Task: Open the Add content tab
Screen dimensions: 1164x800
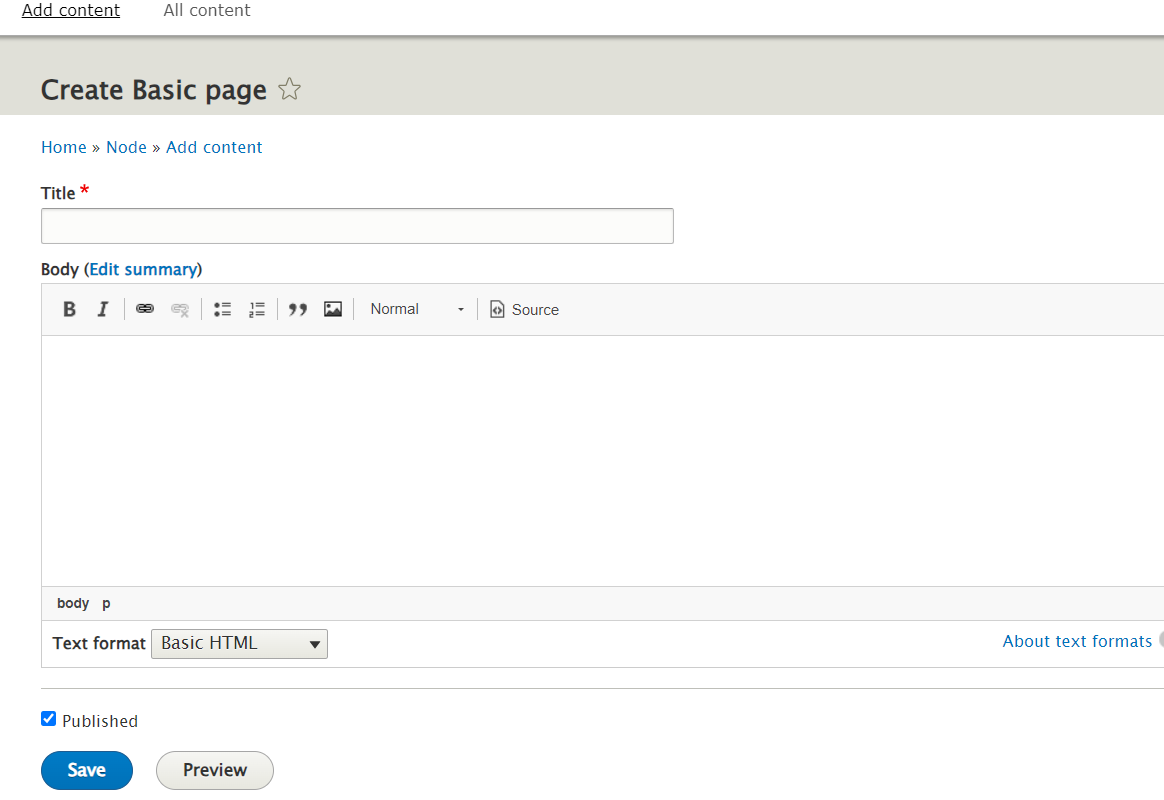Action: point(71,10)
